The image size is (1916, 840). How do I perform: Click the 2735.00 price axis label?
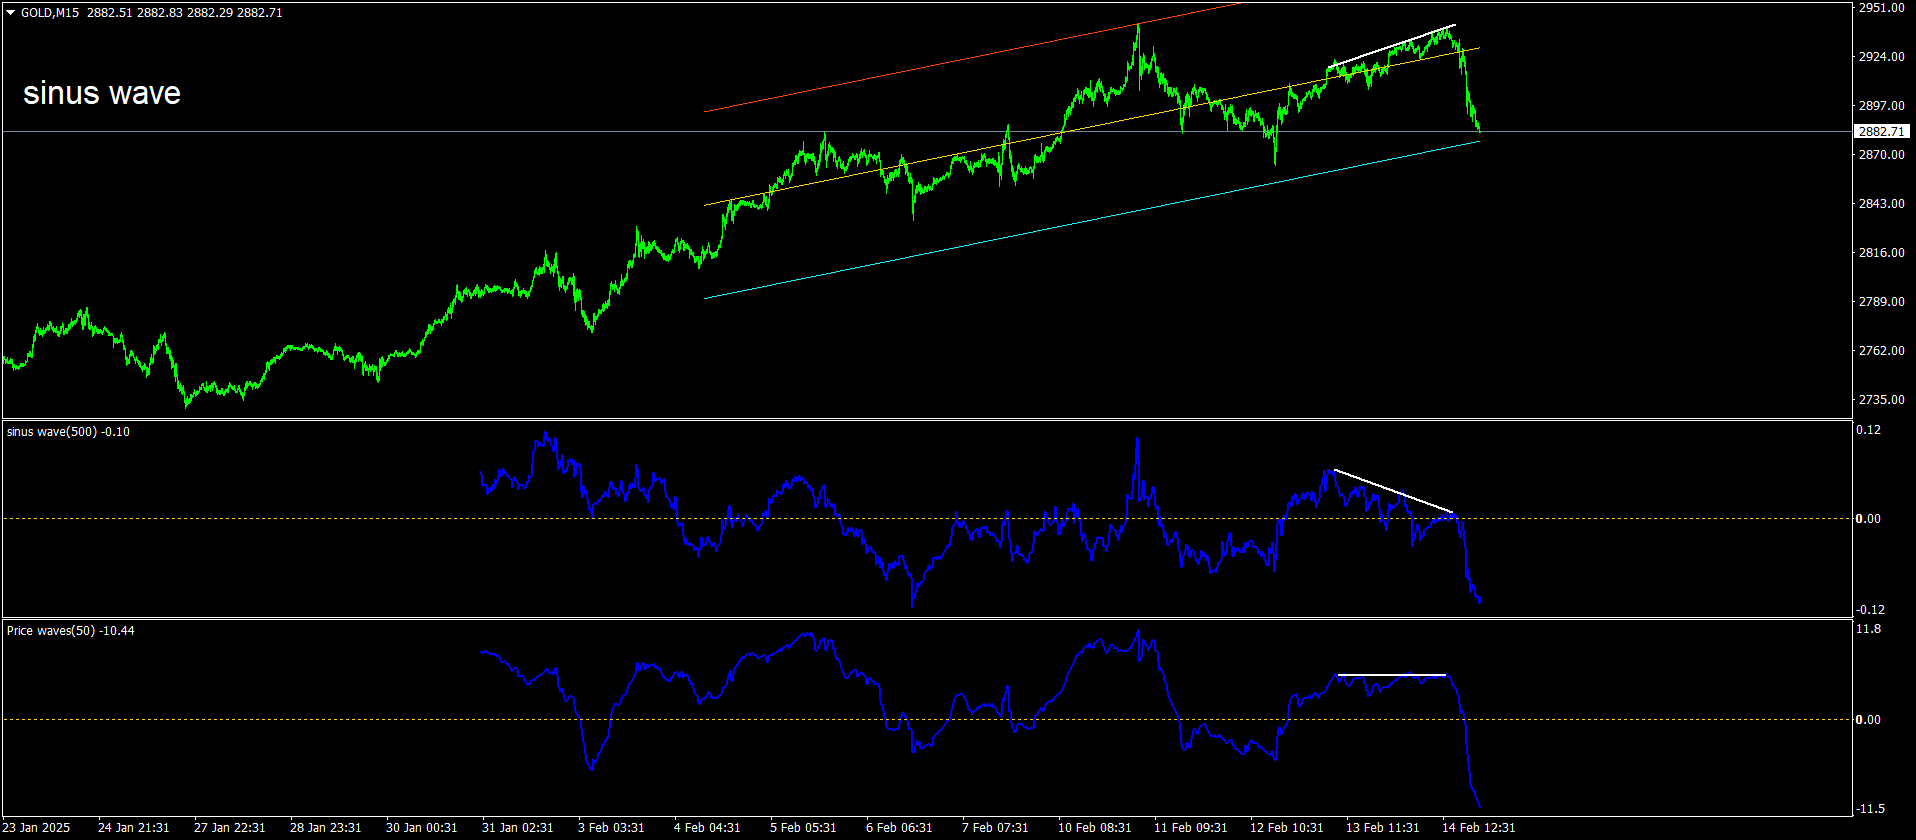click(x=1881, y=400)
